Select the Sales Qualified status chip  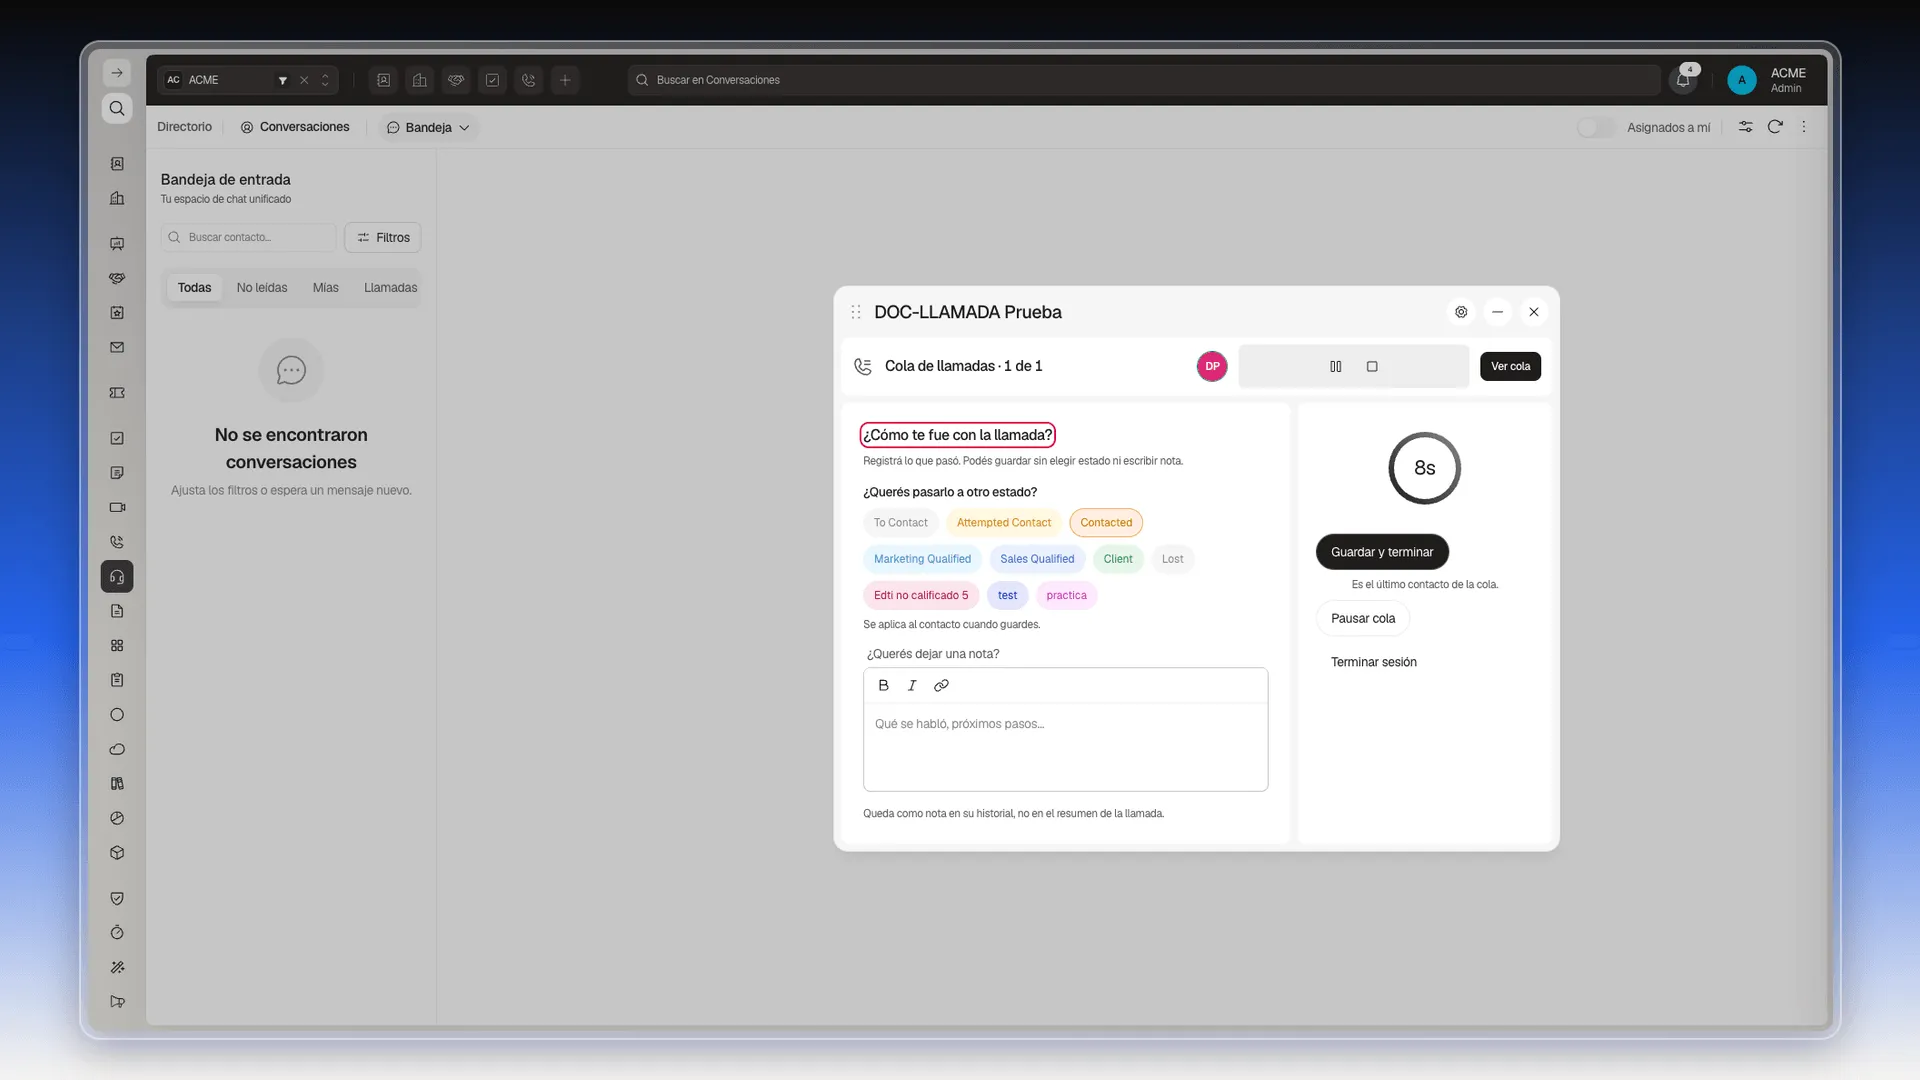[1037, 559]
